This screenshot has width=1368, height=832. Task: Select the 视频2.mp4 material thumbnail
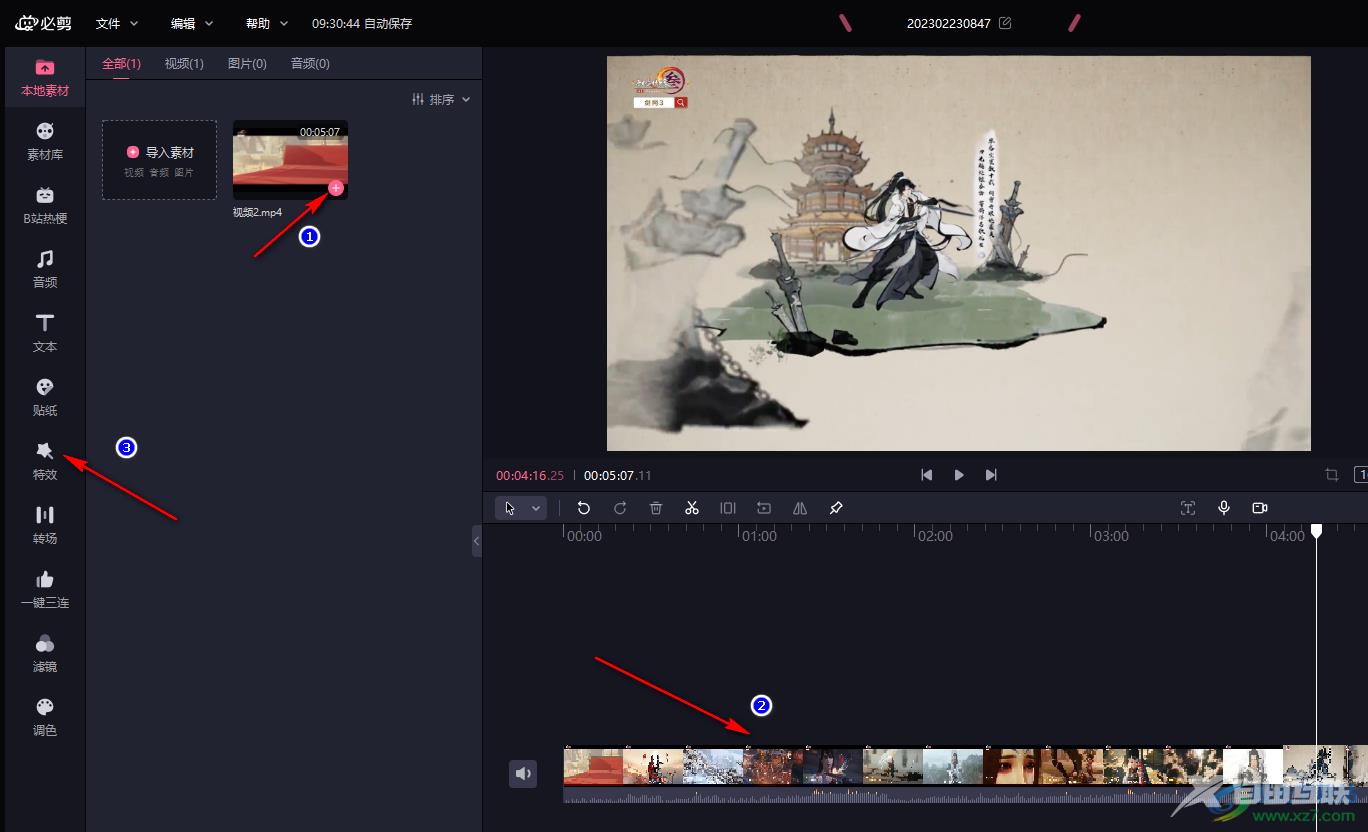click(x=290, y=160)
